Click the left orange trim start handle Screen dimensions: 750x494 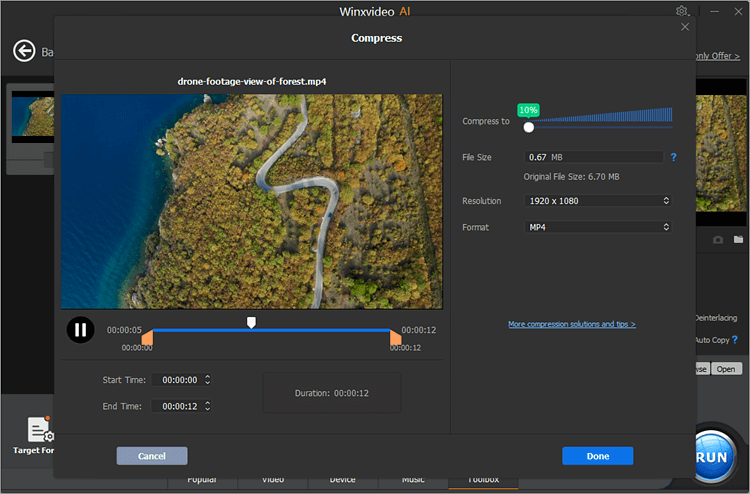coord(147,340)
